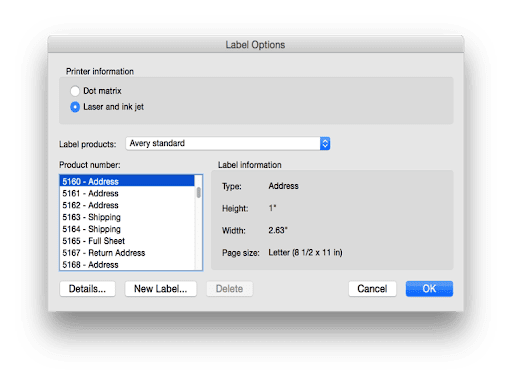Select 5168 - Address at list bottom
Screen dimensions: 512x385
coord(127,264)
